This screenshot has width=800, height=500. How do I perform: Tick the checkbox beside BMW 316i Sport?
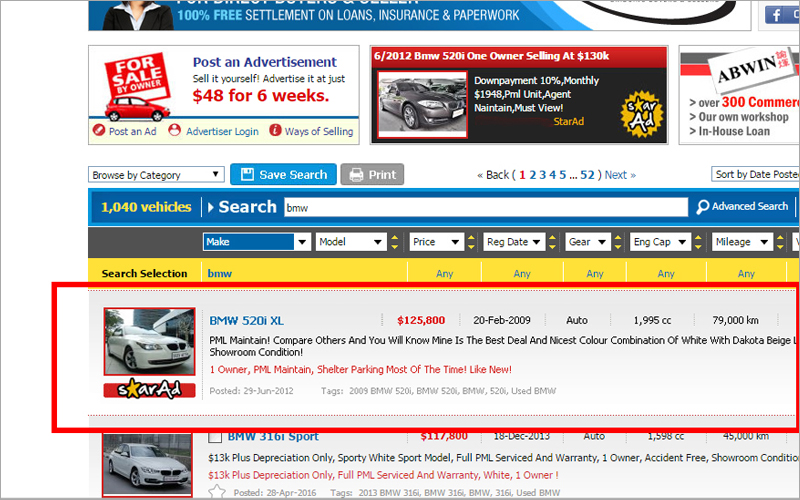tap(215, 437)
